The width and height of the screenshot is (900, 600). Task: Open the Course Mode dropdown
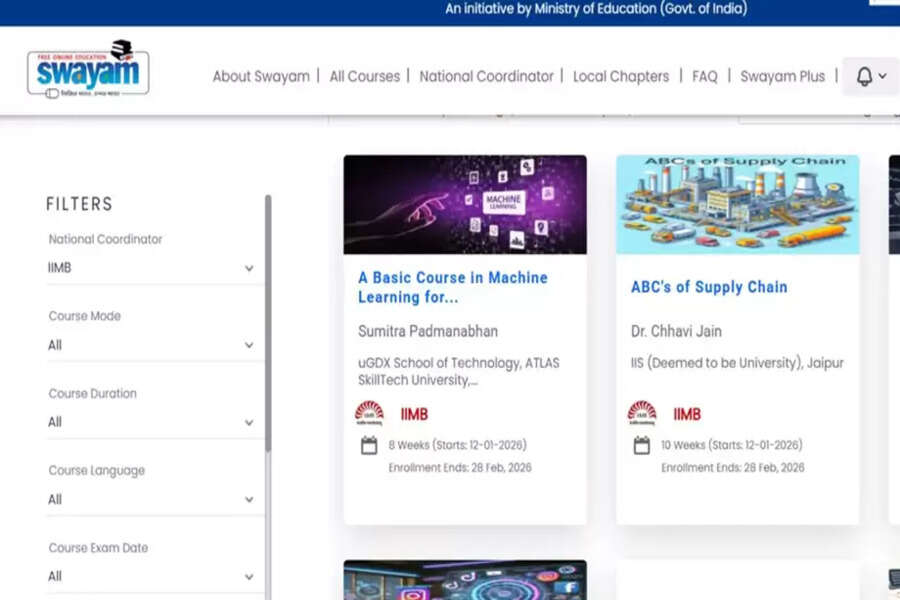click(x=151, y=345)
